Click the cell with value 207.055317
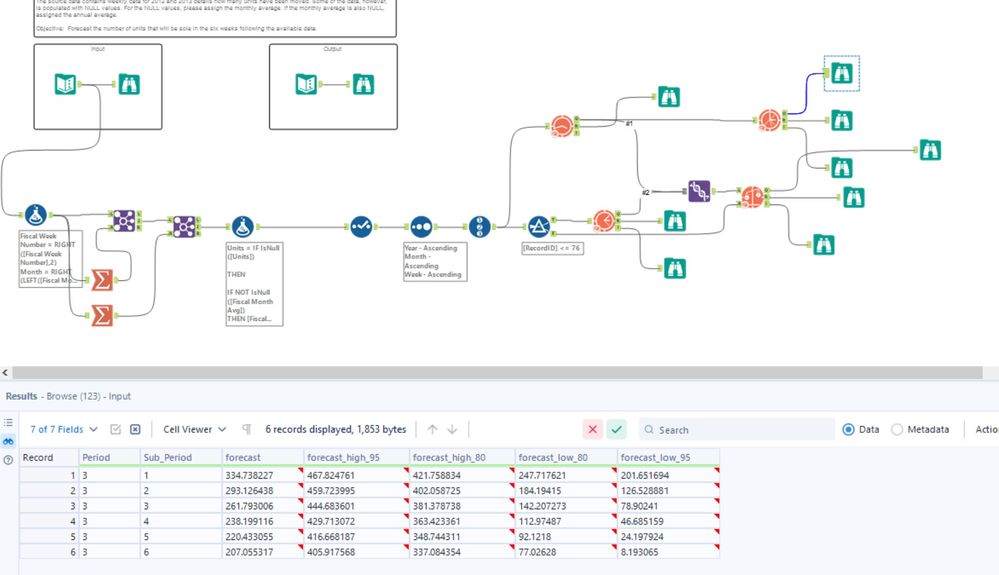The image size is (999, 575). coord(262,552)
